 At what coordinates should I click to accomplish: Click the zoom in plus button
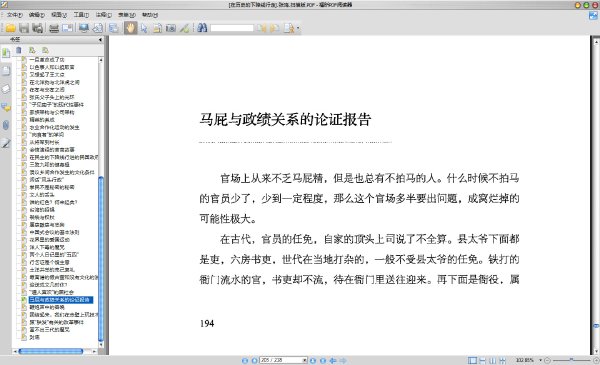(x=596, y=360)
